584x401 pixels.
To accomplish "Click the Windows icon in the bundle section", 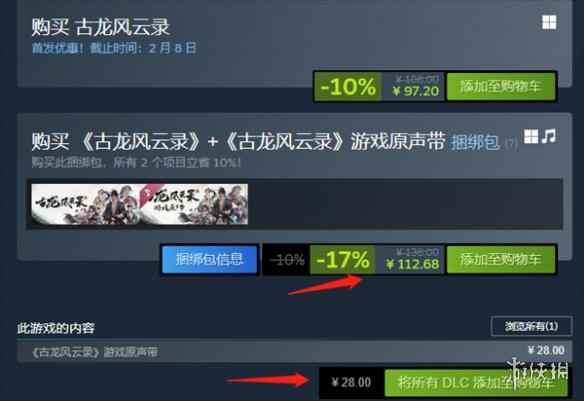I will pyautogui.click(x=531, y=136).
